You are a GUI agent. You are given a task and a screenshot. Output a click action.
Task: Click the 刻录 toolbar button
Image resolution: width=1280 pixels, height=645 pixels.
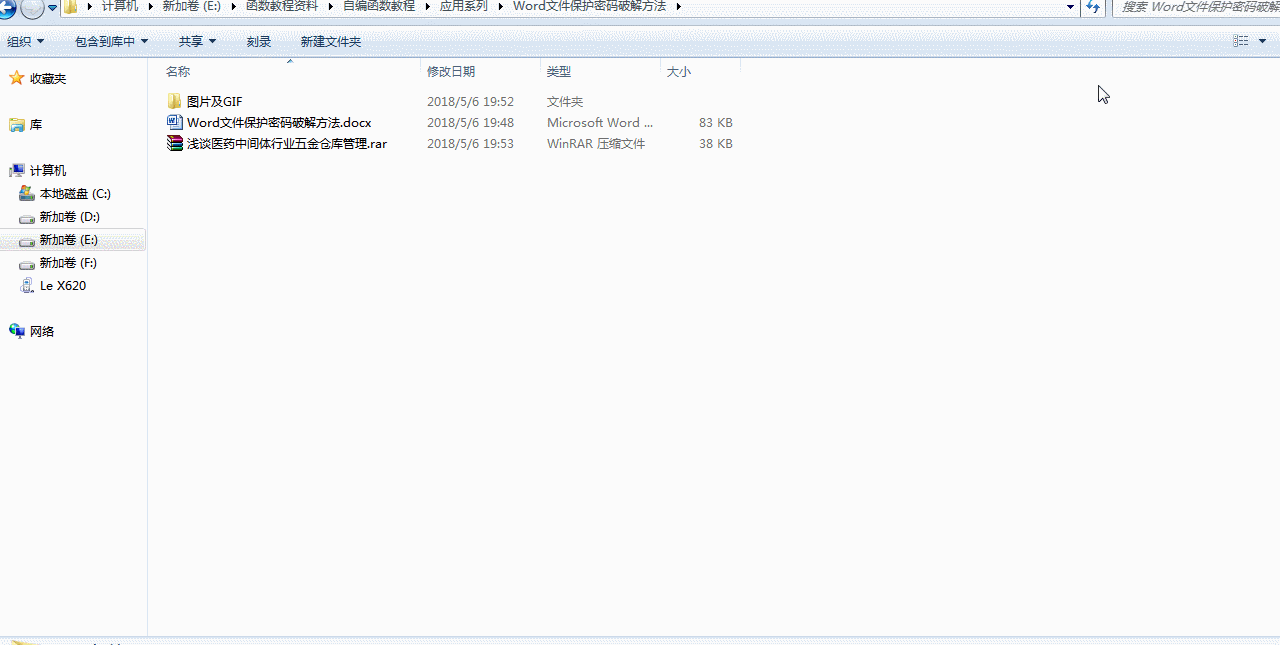pos(259,41)
